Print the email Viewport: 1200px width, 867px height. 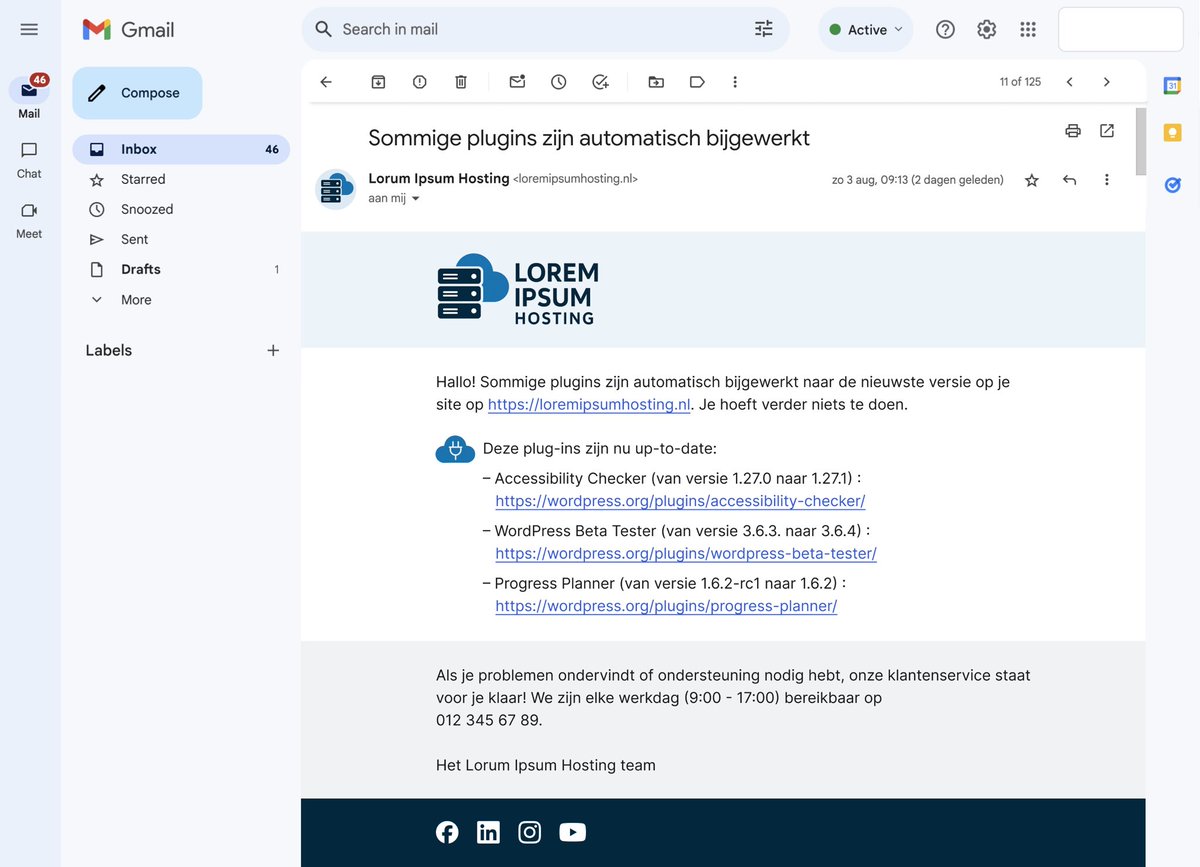coord(1072,131)
